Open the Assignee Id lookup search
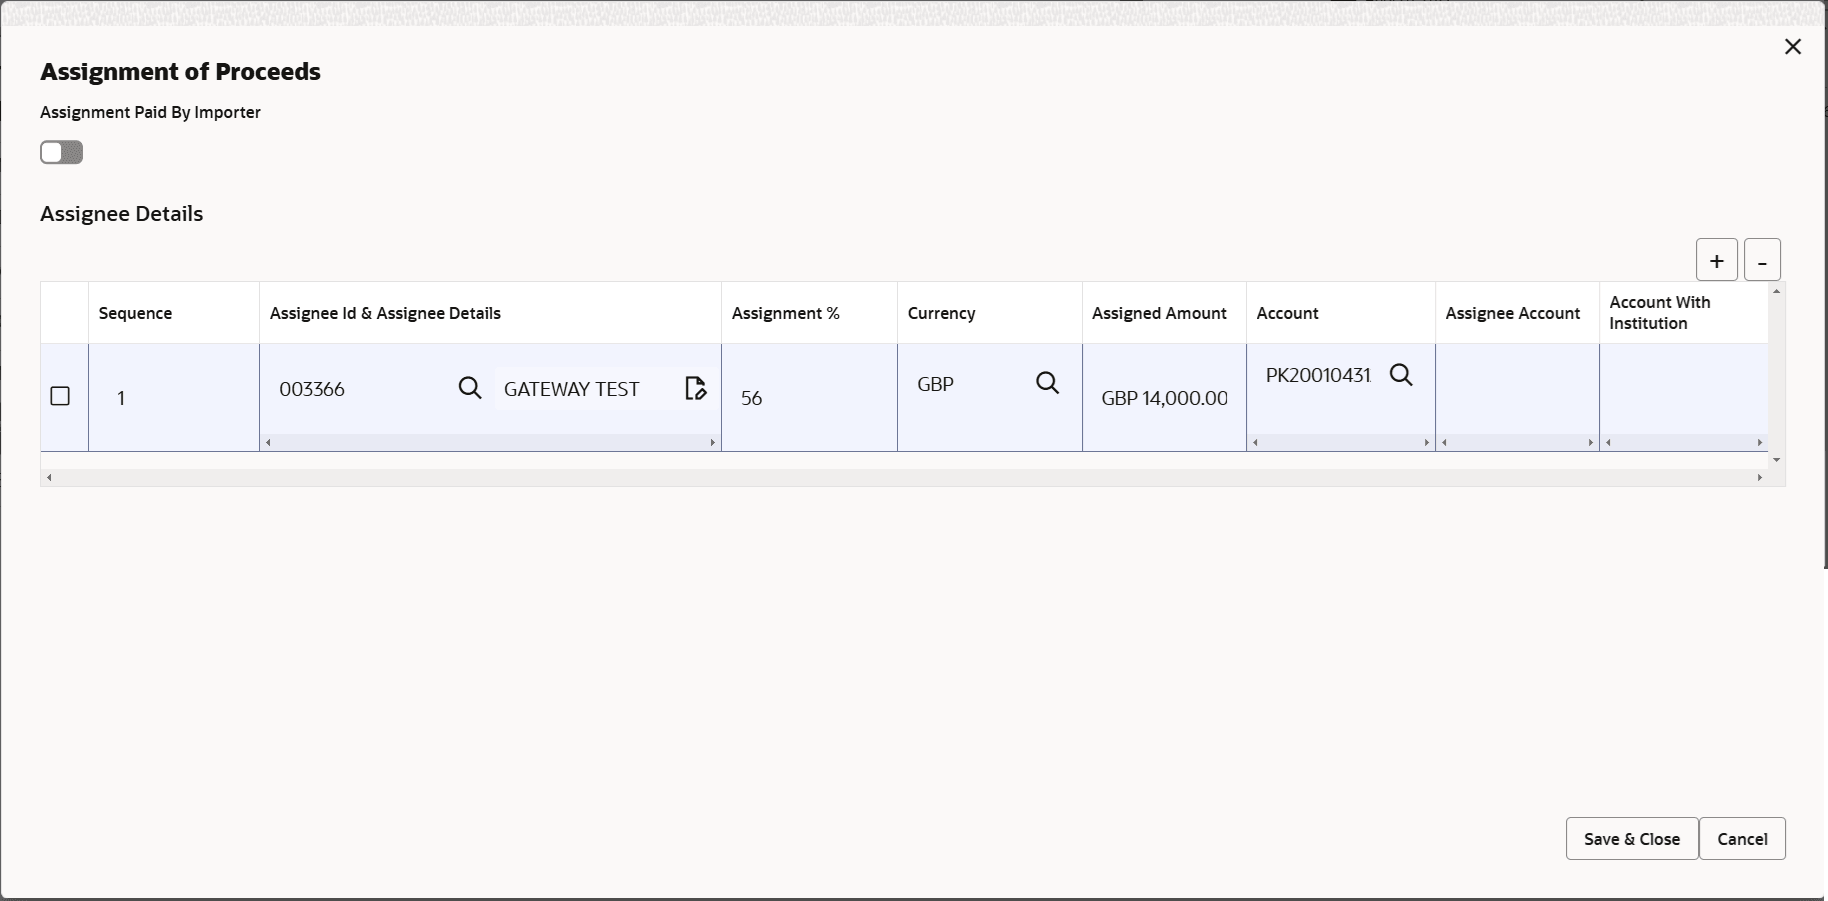The width and height of the screenshot is (1828, 901). (x=469, y=387)
